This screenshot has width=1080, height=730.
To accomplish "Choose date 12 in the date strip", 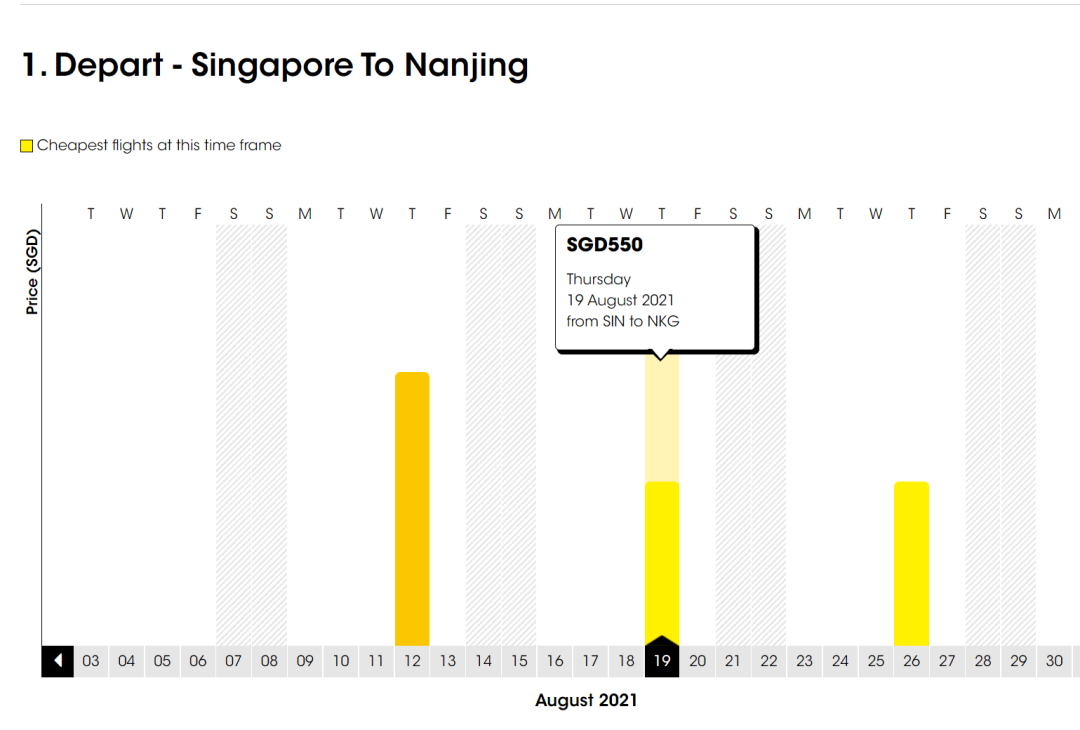I will [x=412, y=661].
